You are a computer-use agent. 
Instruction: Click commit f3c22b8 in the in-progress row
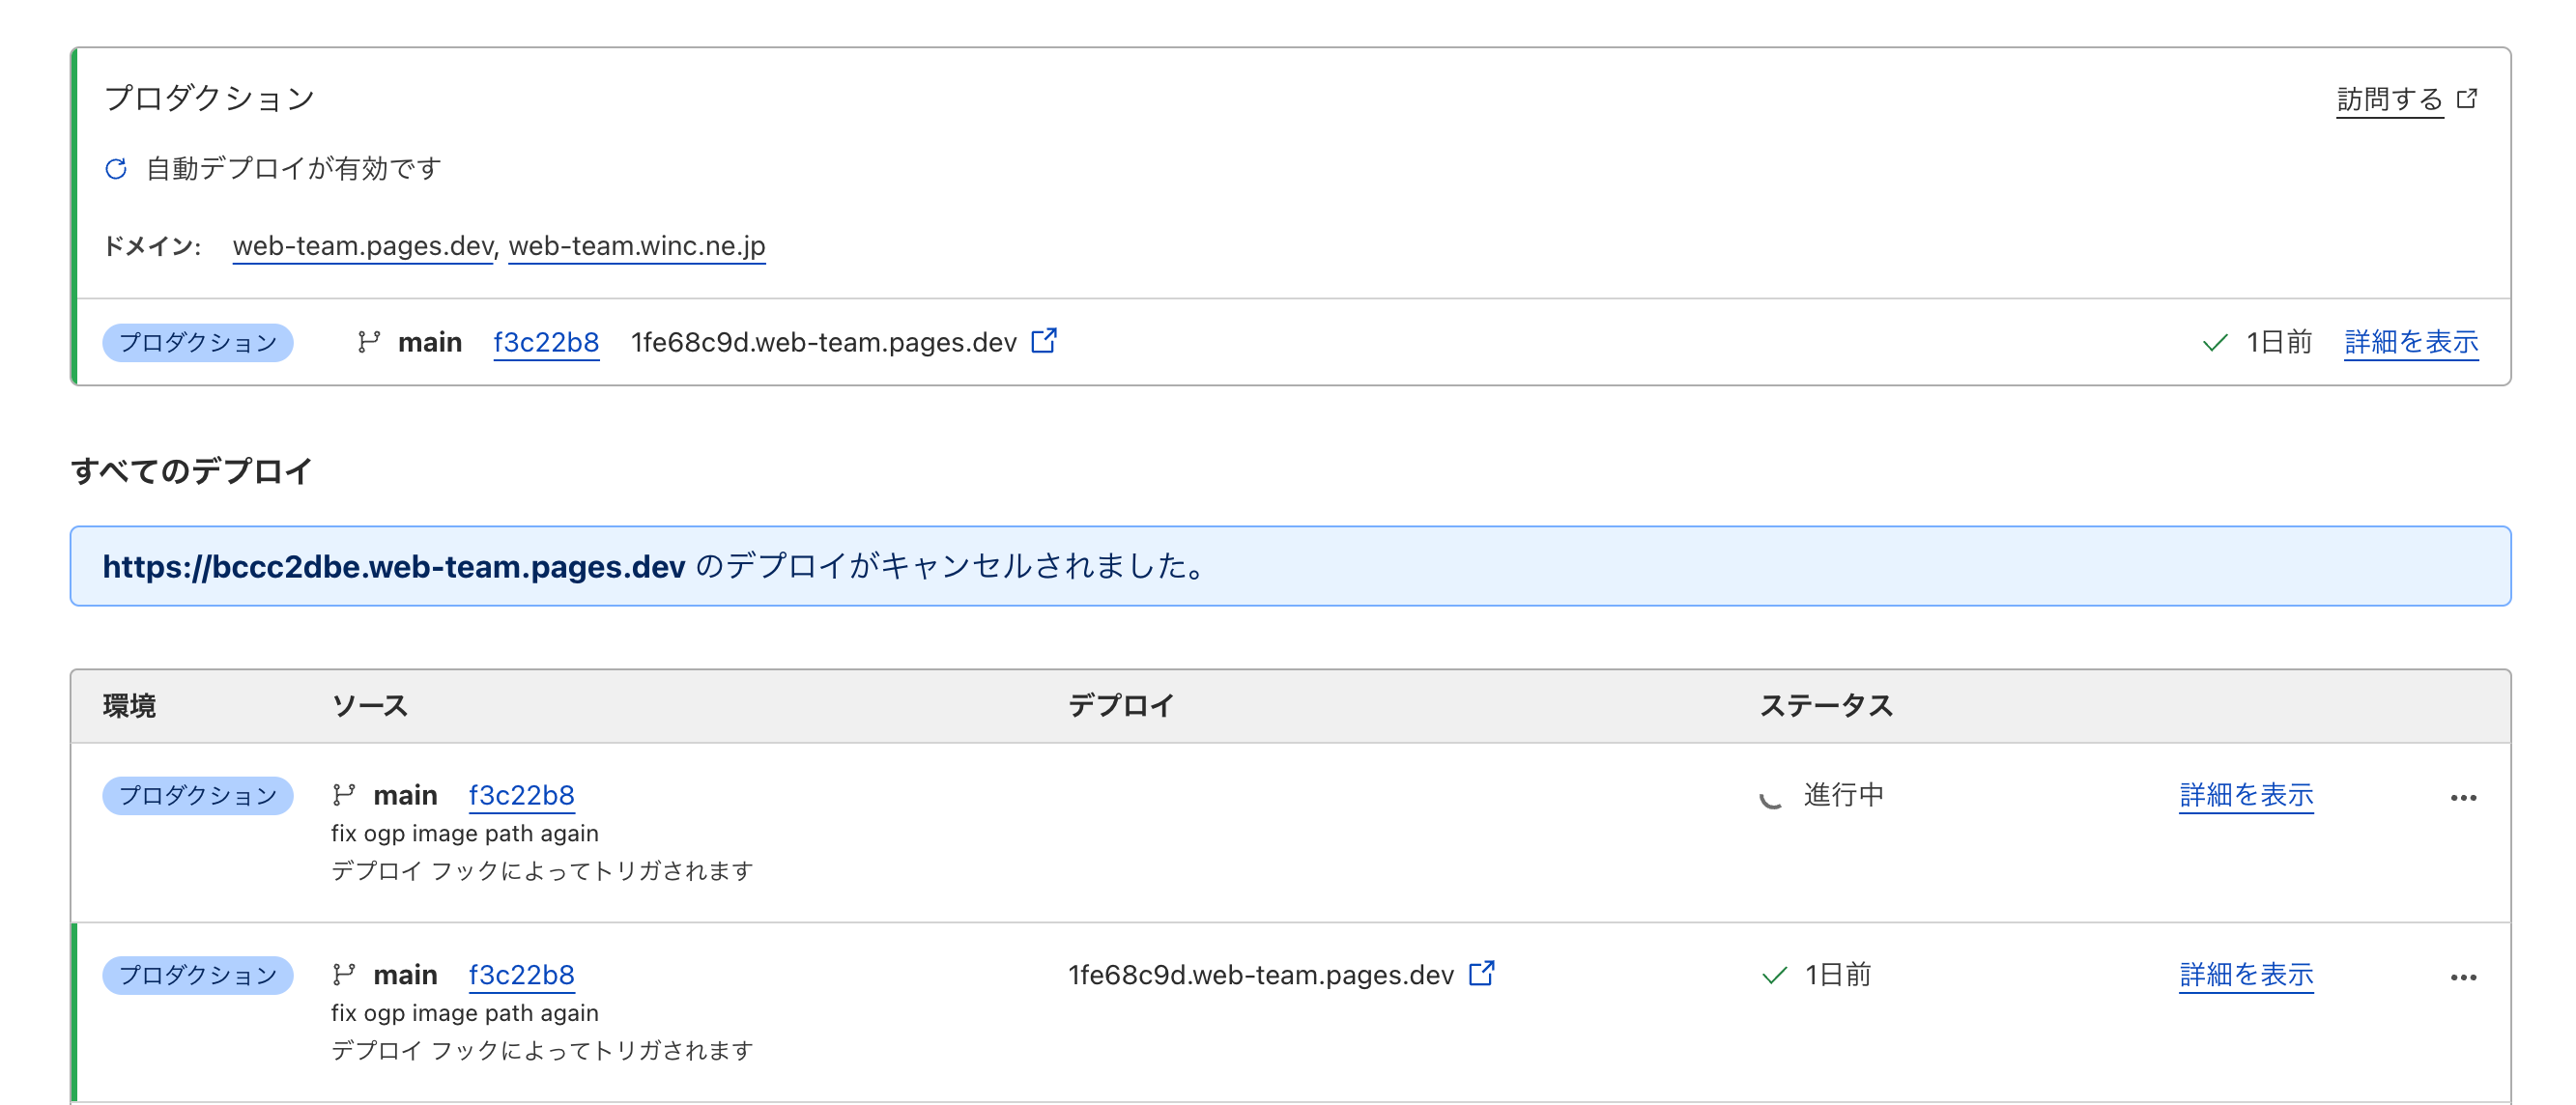(521, 793)
